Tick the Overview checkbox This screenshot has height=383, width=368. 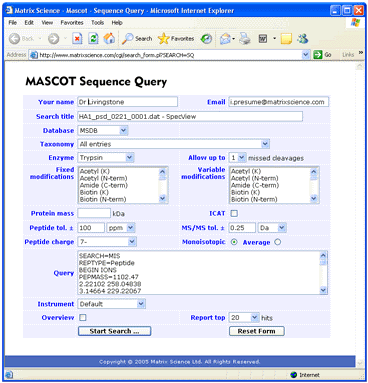tap(83, 317)
